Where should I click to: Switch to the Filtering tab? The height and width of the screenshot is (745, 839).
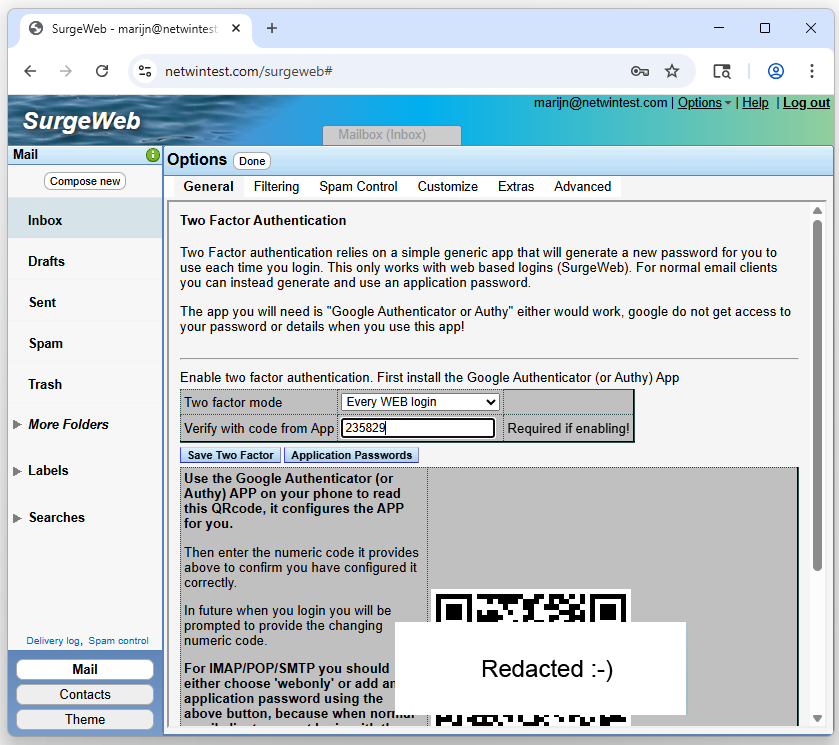click(x=276, y=187)
